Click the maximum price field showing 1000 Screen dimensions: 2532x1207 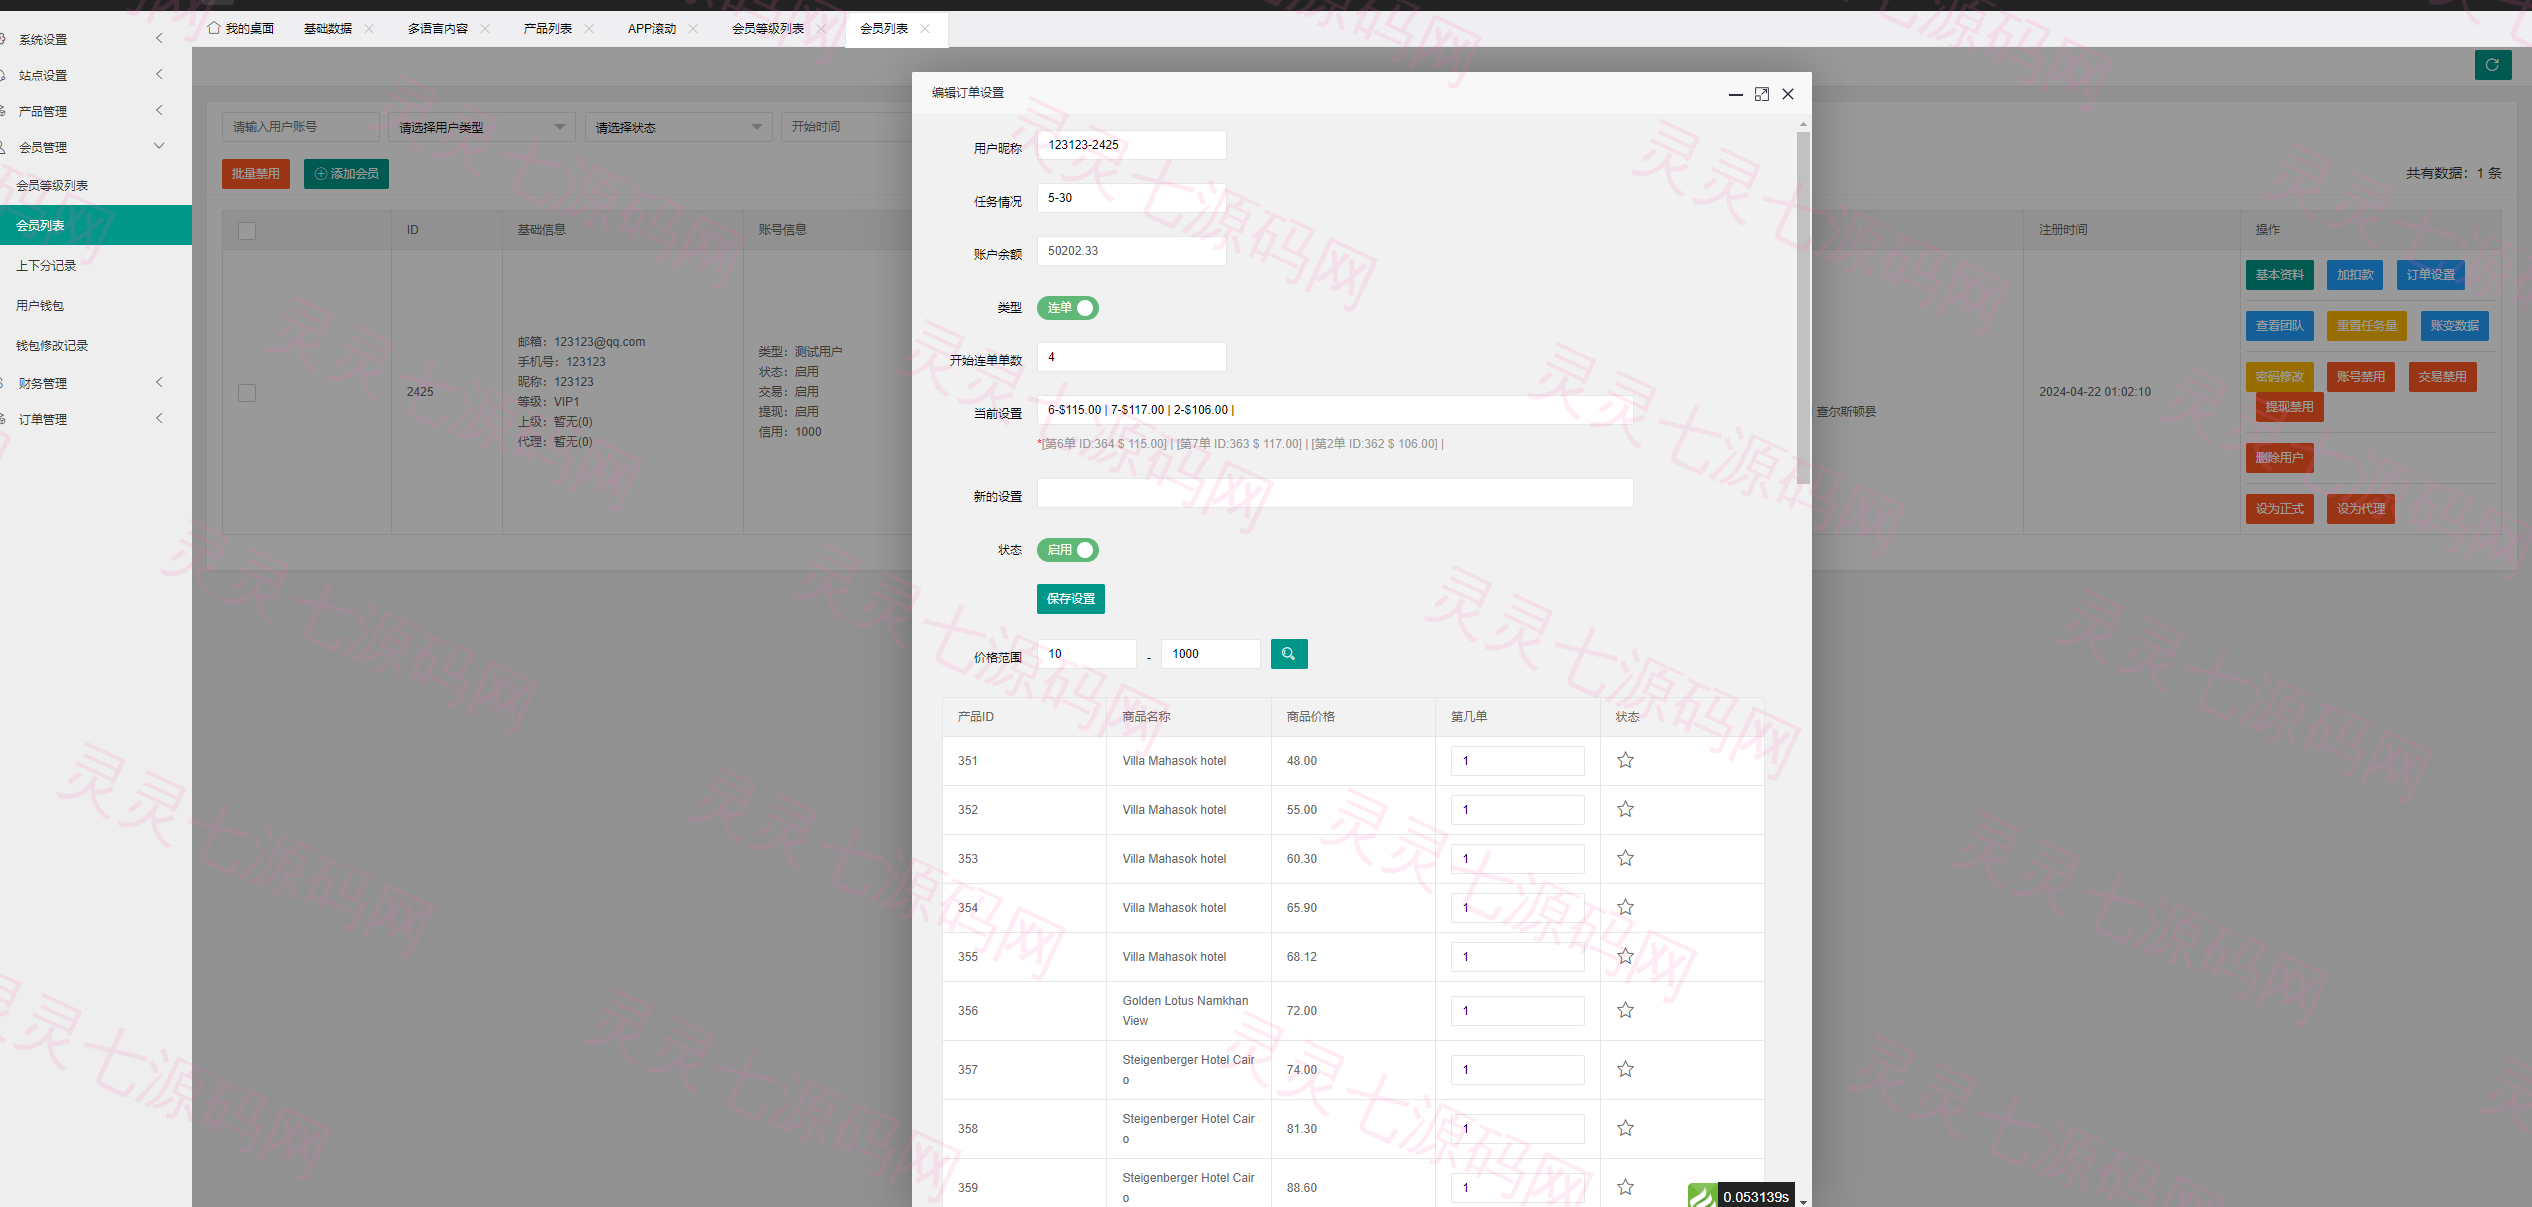point(1210,654)
